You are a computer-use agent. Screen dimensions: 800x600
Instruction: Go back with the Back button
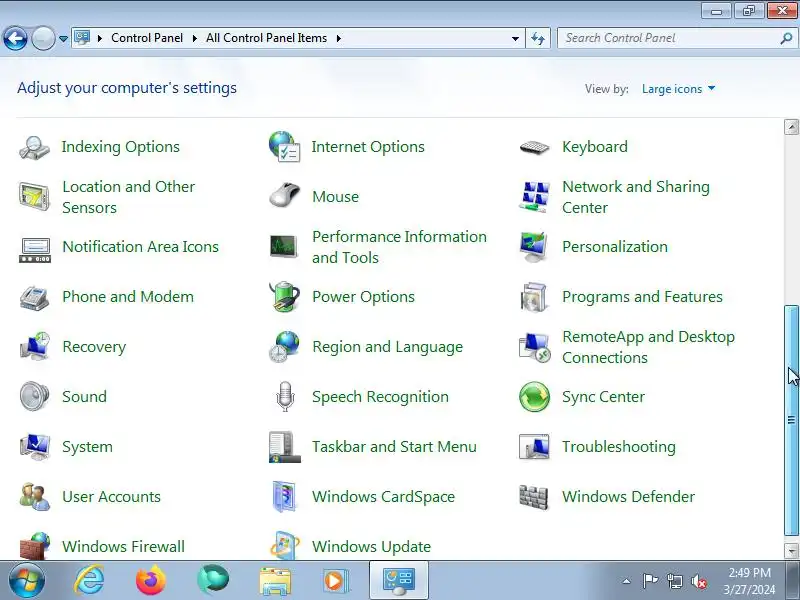click(15, 38)
